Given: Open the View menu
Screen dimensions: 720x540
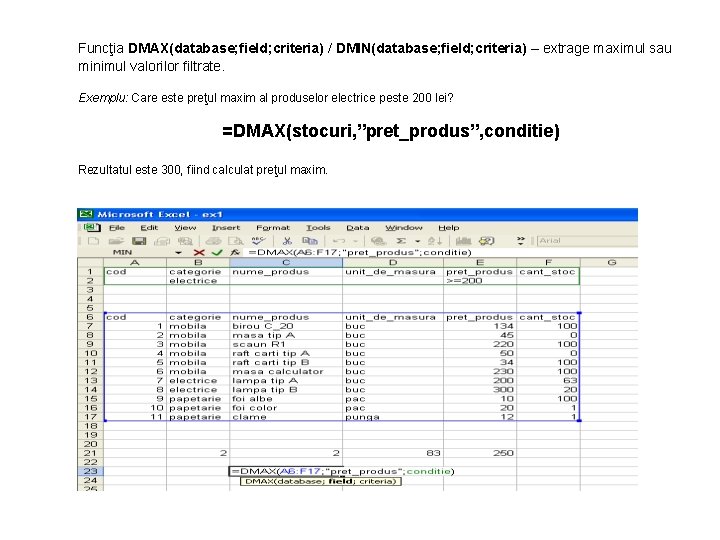Looking at the screenshot, I should pos(185,228).
